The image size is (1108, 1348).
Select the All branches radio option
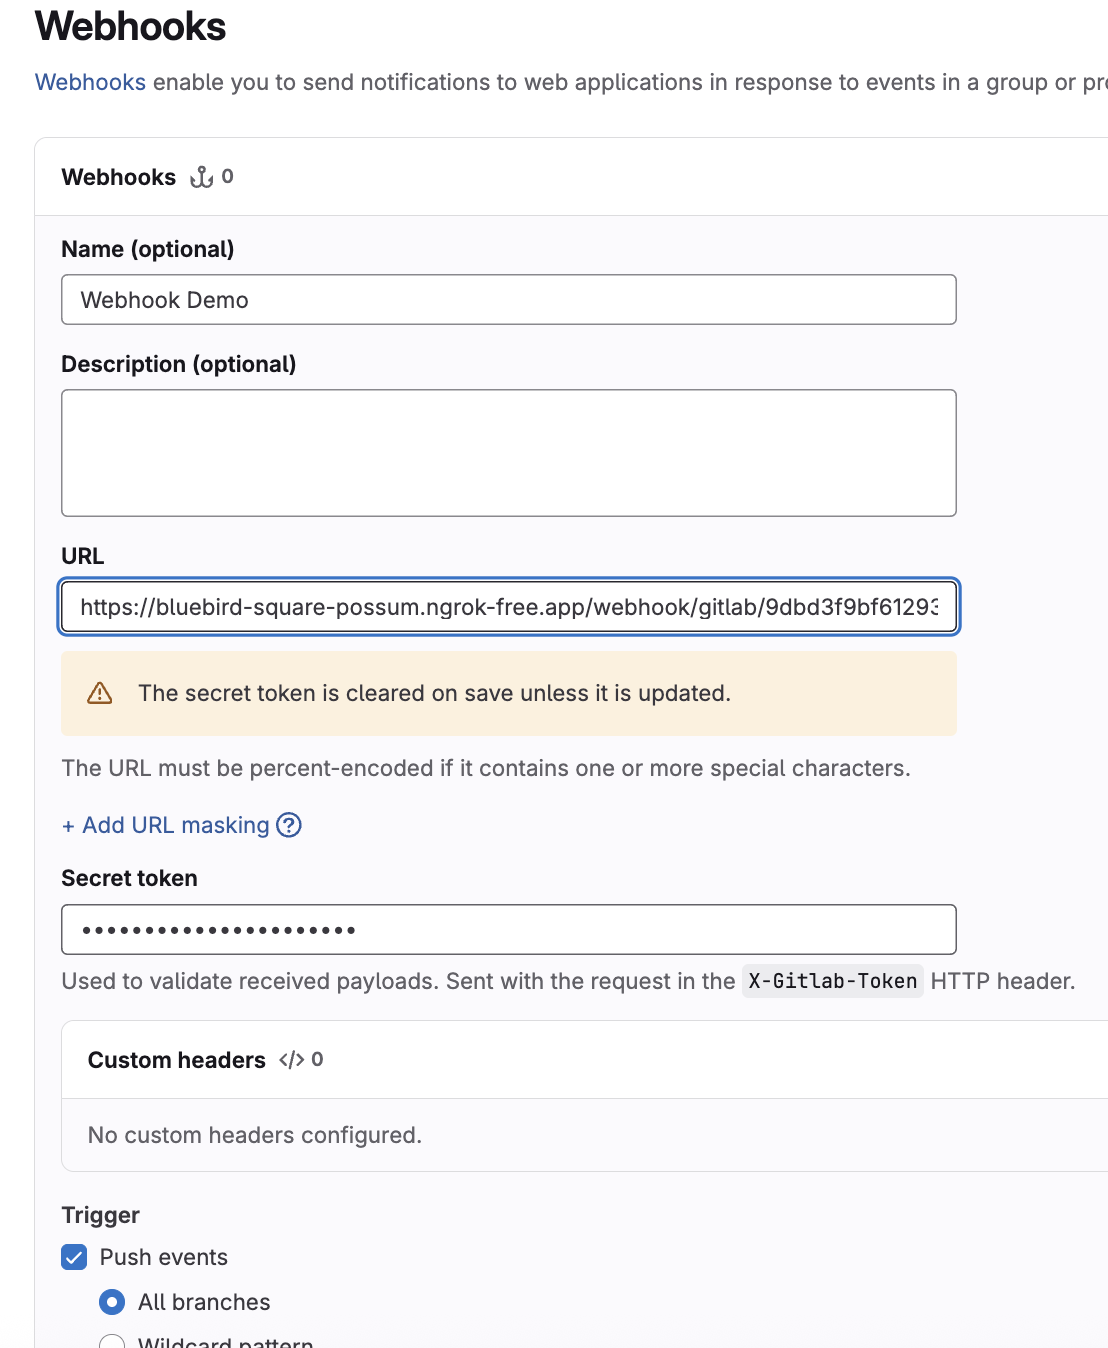click(x=112, y=1301)
